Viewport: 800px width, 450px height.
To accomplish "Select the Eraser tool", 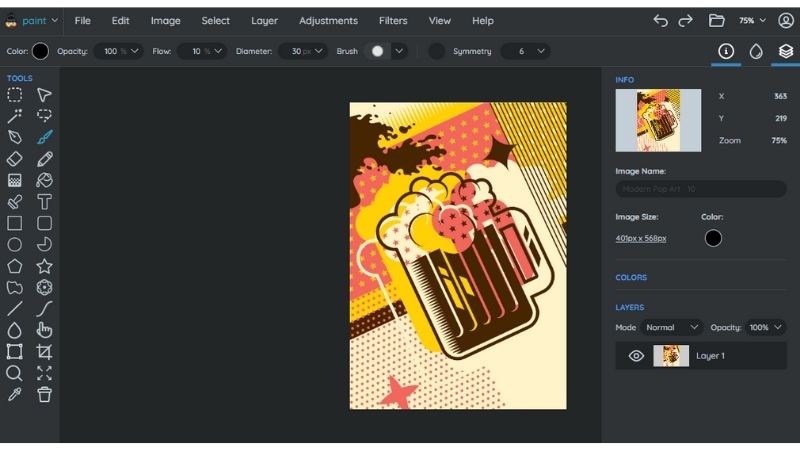I will tap(14, 159).
